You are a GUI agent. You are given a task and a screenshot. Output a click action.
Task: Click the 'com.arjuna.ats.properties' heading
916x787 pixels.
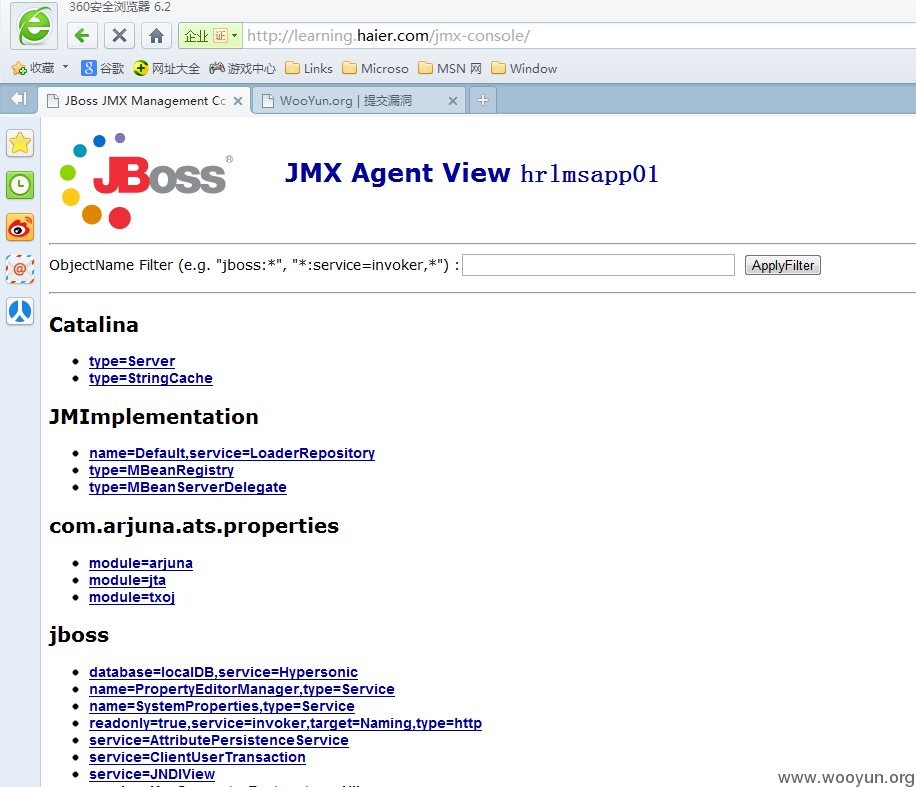[194, 526]
